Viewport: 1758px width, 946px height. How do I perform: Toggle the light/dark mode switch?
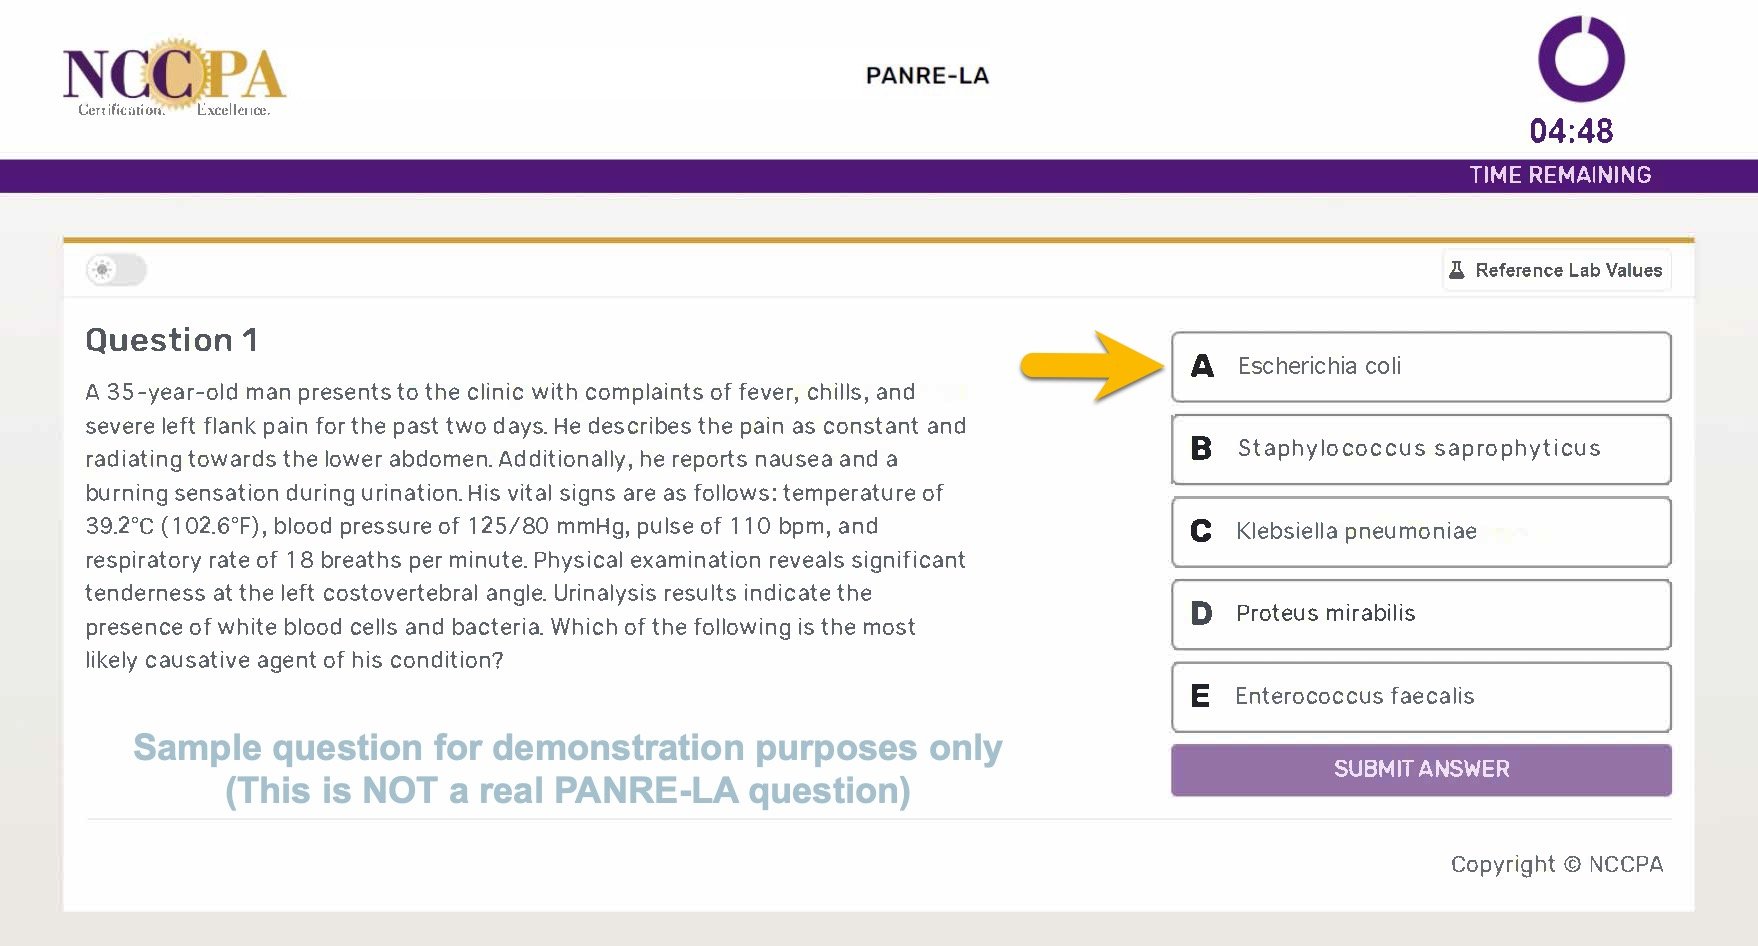pyautogui.click(x=116, y=270)
